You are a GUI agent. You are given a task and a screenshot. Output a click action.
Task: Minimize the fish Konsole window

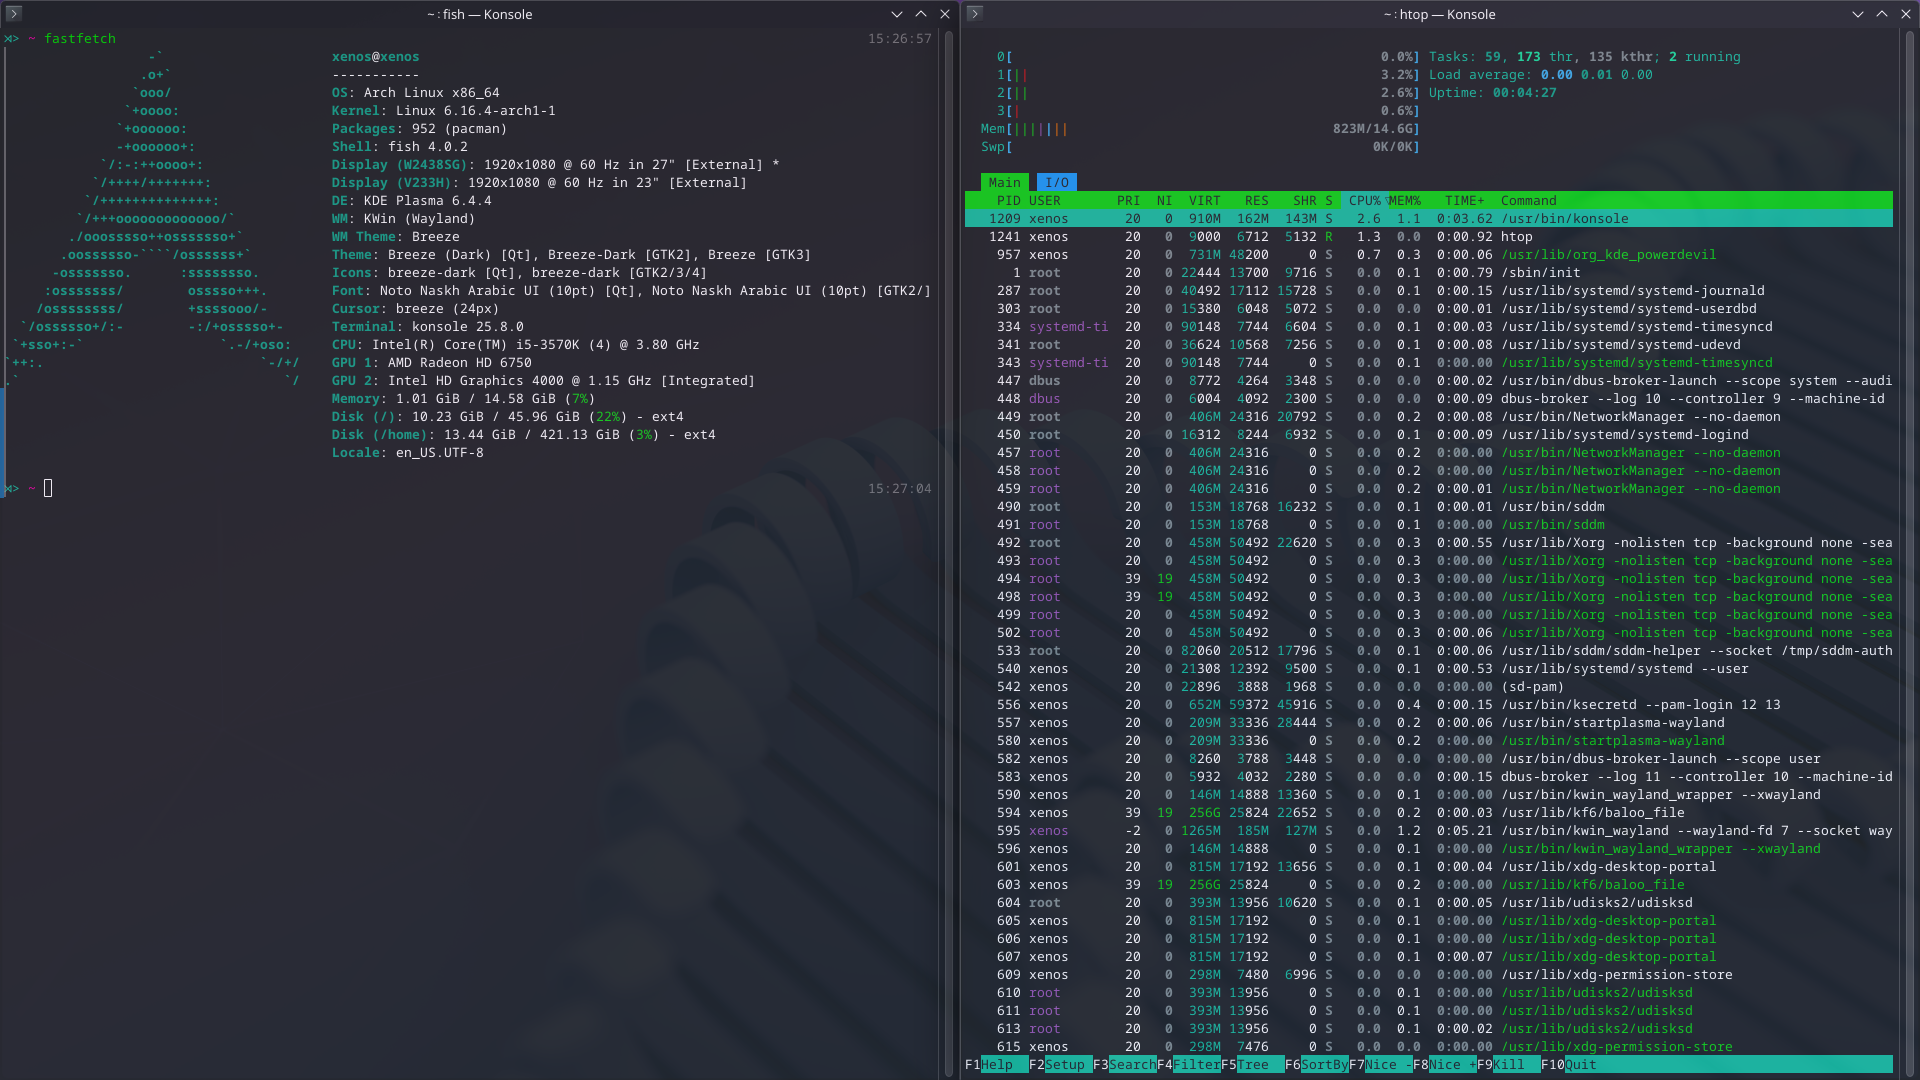coord(896,14)
